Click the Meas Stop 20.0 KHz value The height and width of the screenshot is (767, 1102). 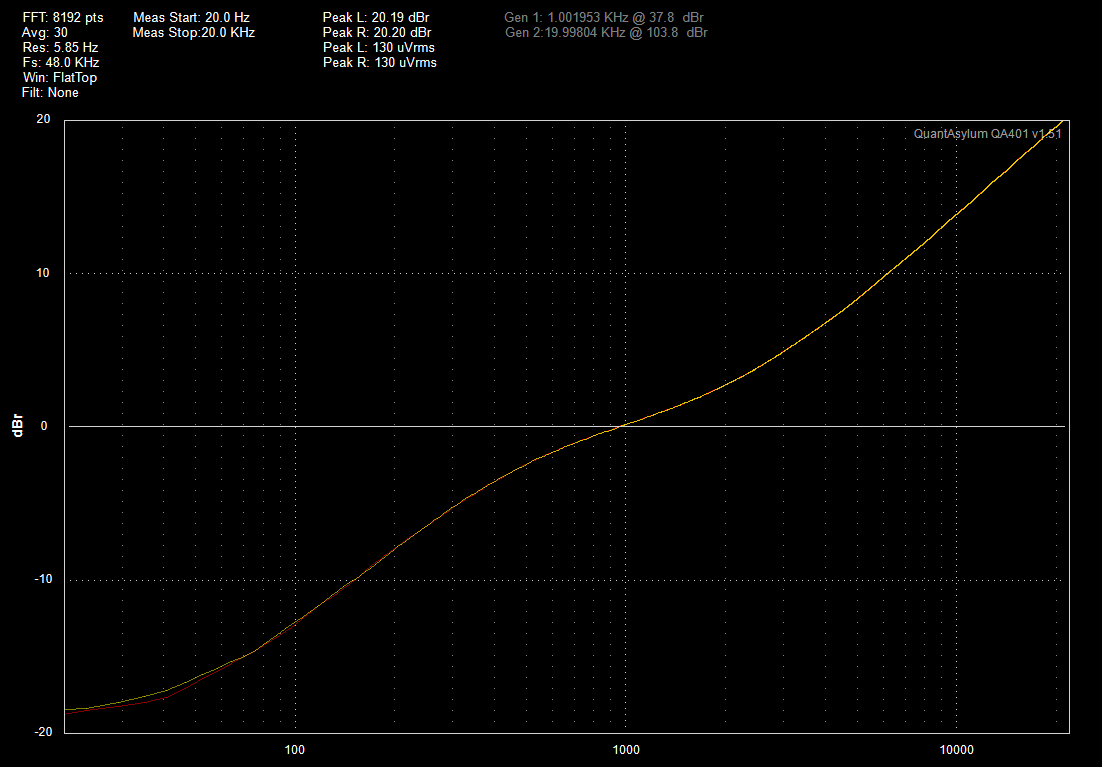click(193, 33)
